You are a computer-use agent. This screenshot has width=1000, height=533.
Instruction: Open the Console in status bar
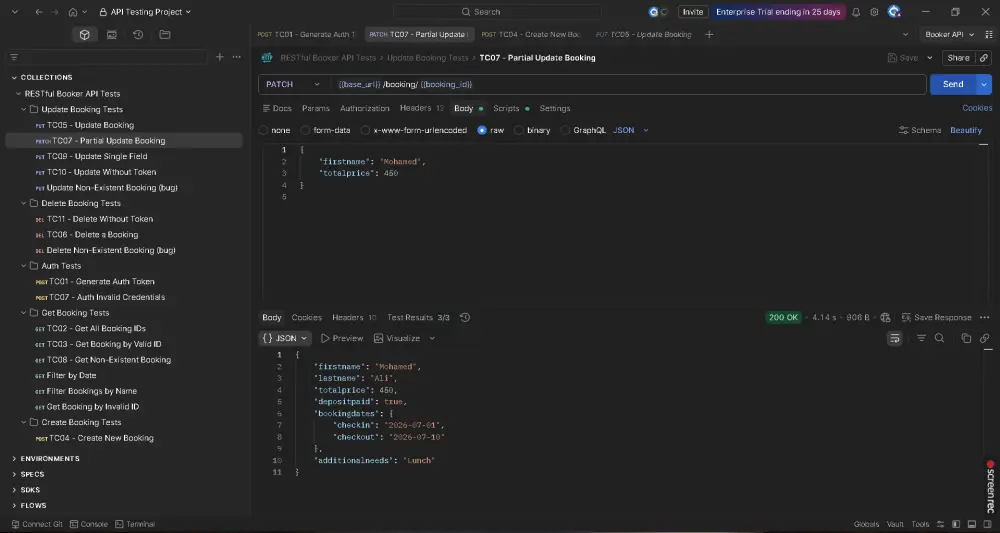tap(89, 524)
